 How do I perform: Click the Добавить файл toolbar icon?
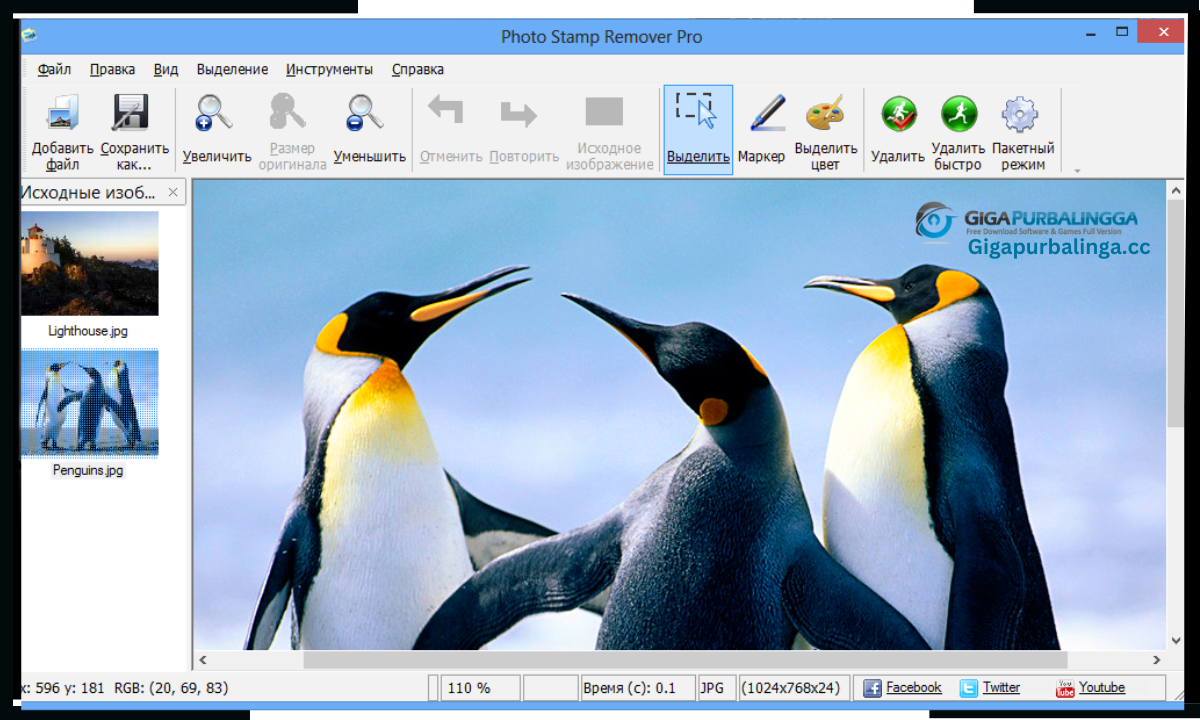63,113
